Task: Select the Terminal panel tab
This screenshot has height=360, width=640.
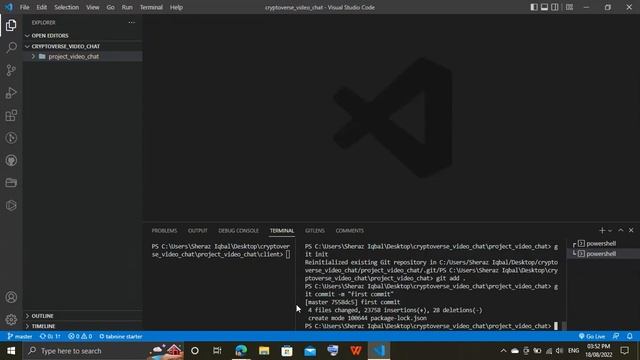Action: [282, 231]
